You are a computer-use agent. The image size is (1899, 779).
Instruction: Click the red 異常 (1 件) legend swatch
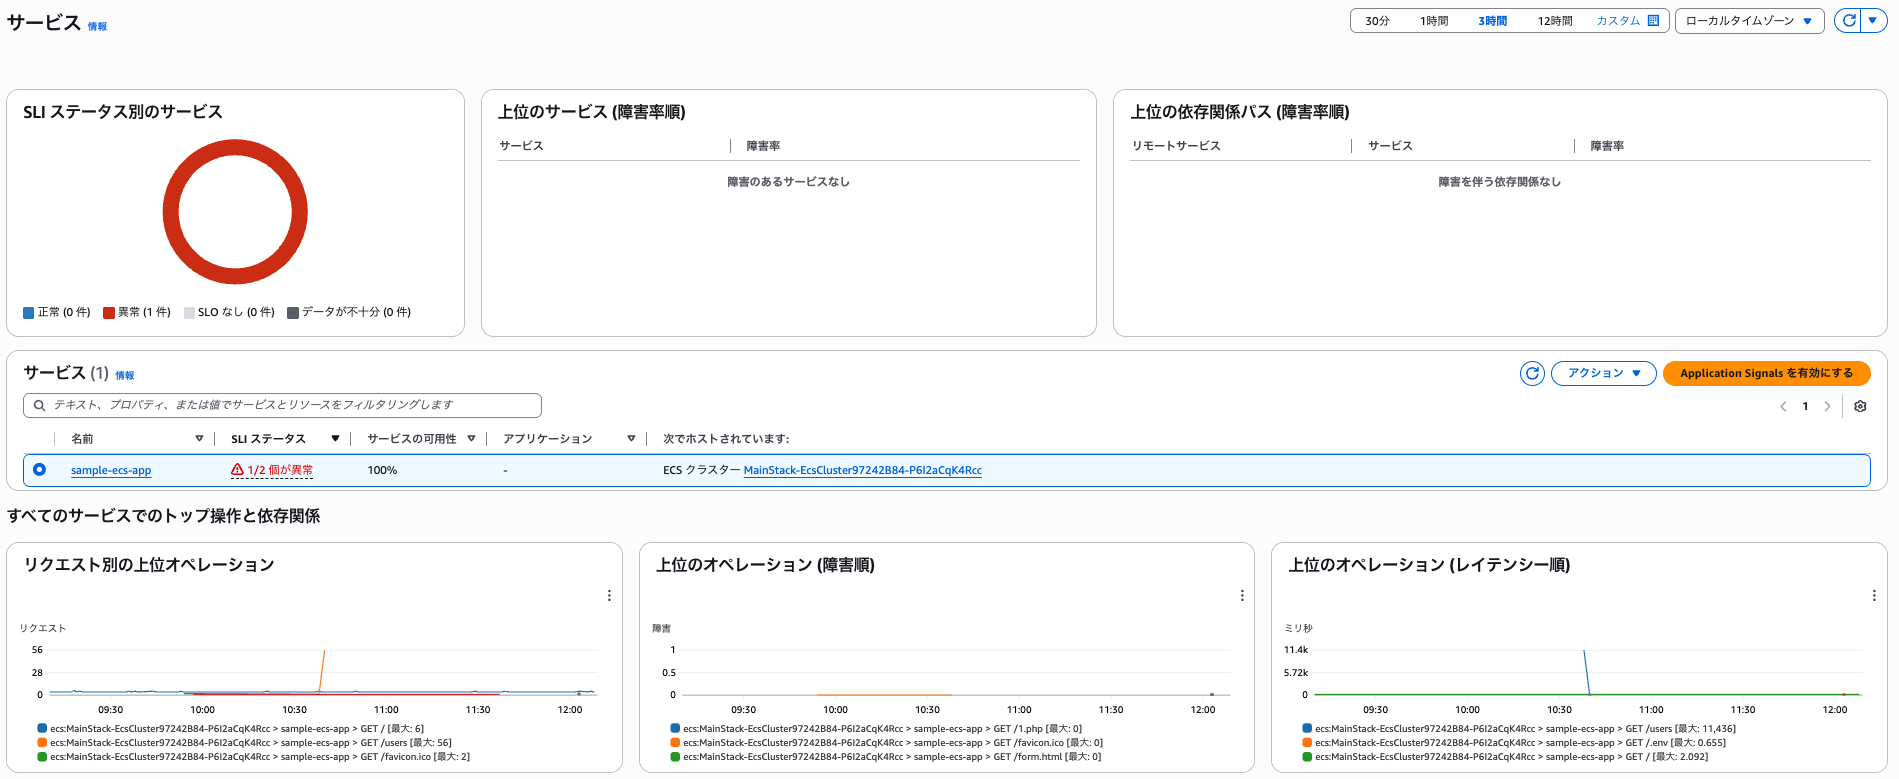109,313
